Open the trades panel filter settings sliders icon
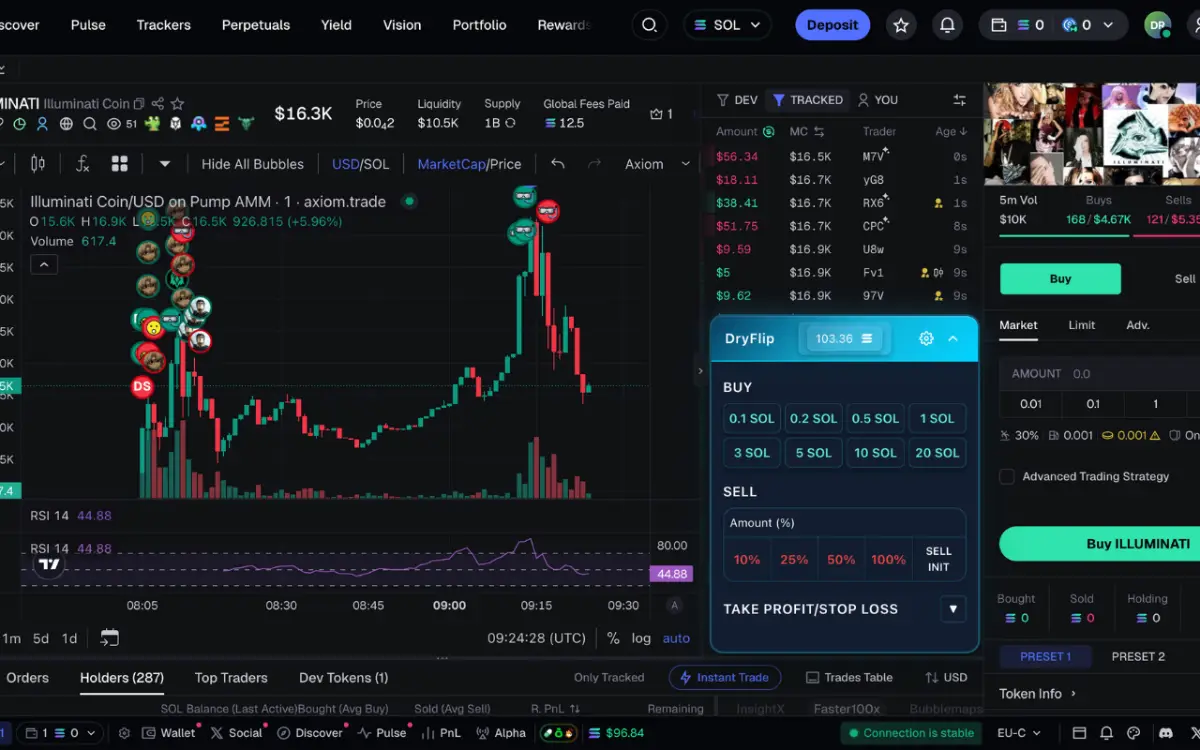 tap(960, 100)
